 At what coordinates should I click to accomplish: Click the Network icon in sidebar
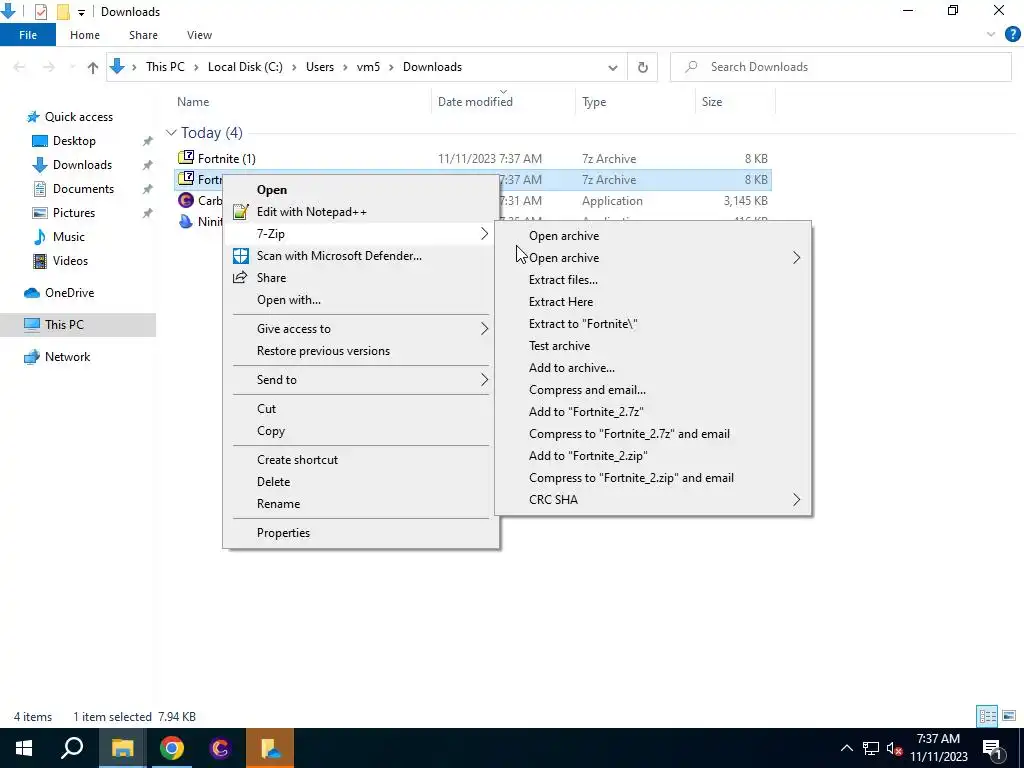(x=32, y=357)
